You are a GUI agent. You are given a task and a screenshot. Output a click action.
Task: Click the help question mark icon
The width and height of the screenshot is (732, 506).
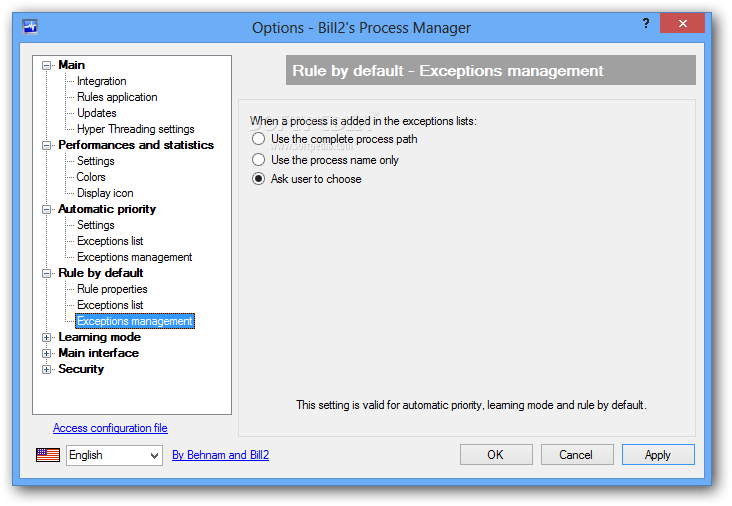tap(646, 23)
